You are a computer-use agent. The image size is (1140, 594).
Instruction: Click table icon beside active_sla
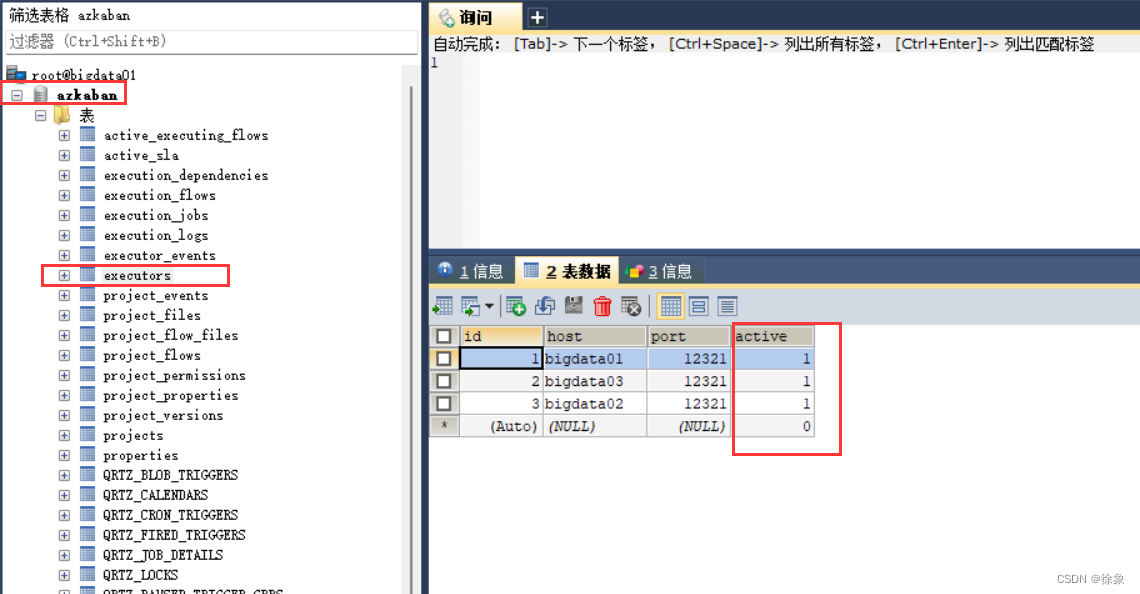point(88,155)
